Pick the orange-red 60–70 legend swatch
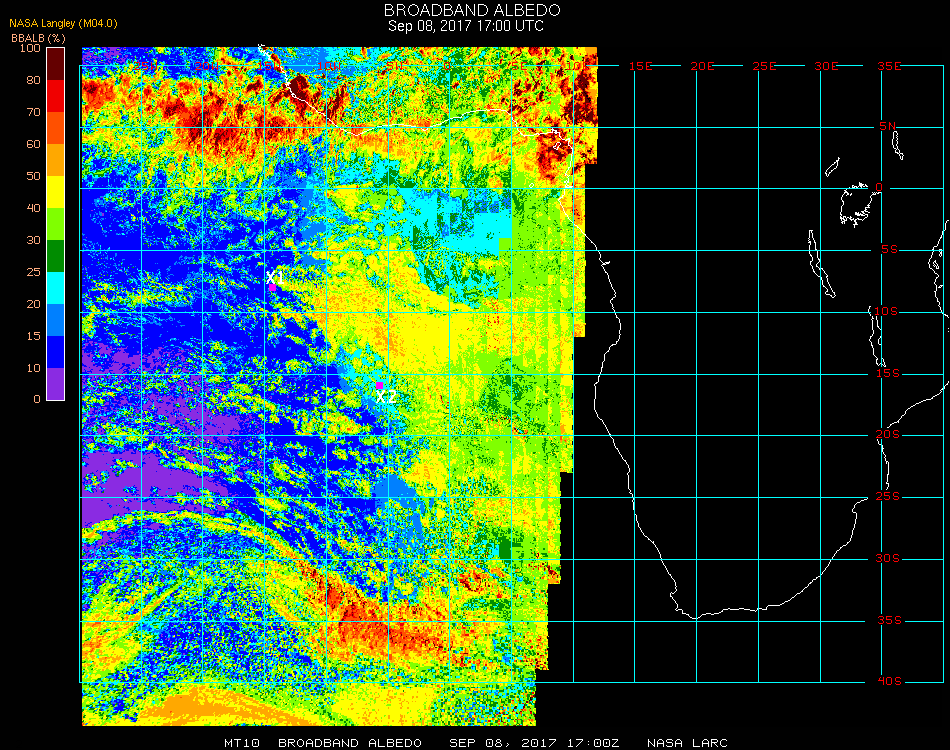Viewport: 950px width, 750px height. [56, 128]
